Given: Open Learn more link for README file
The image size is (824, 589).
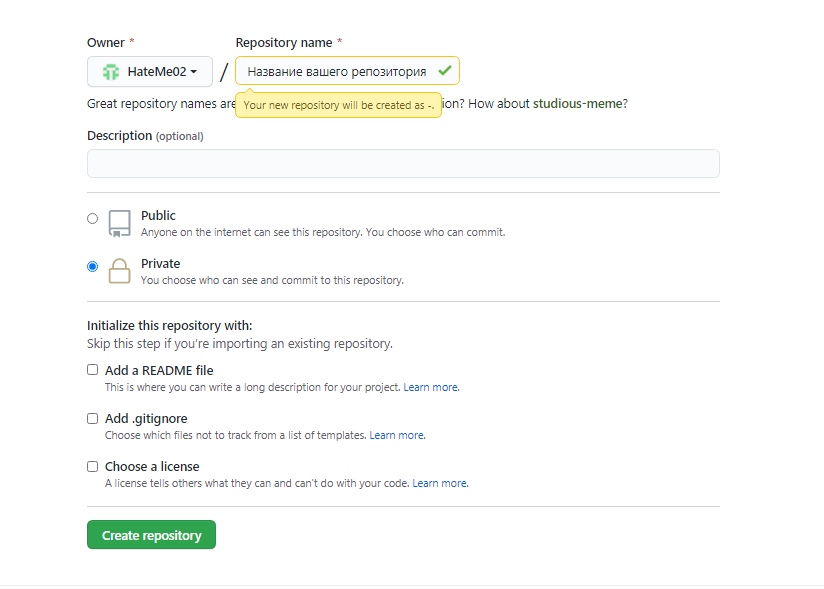Looking at the screenshot, I should 431,387.
